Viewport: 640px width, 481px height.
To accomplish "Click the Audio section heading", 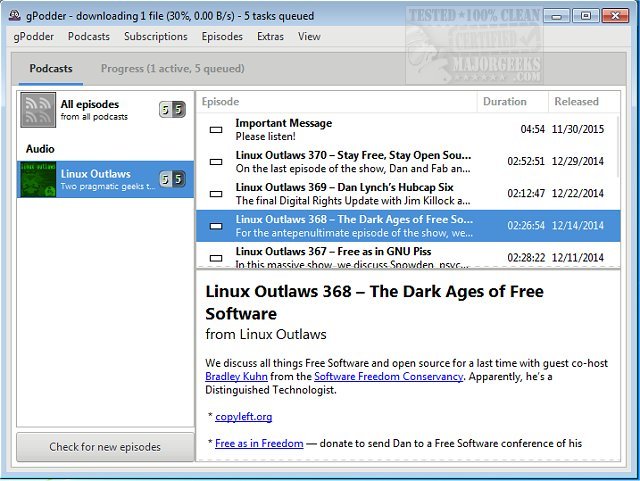I will pos(40,149).
